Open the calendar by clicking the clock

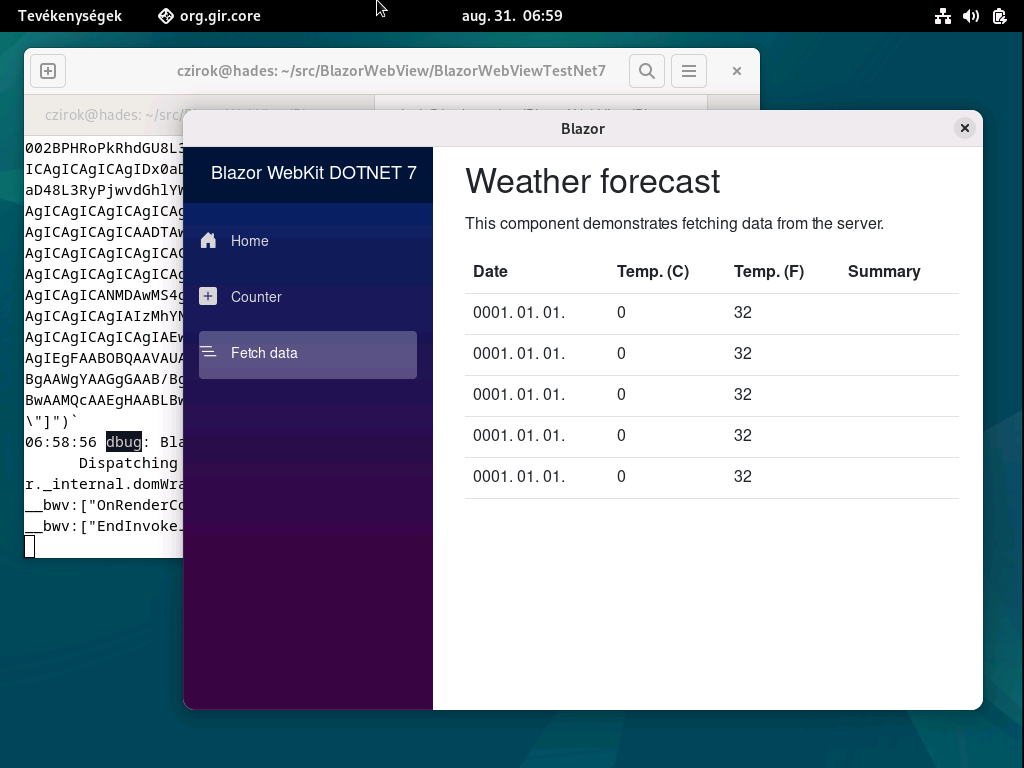click(511, 15)
